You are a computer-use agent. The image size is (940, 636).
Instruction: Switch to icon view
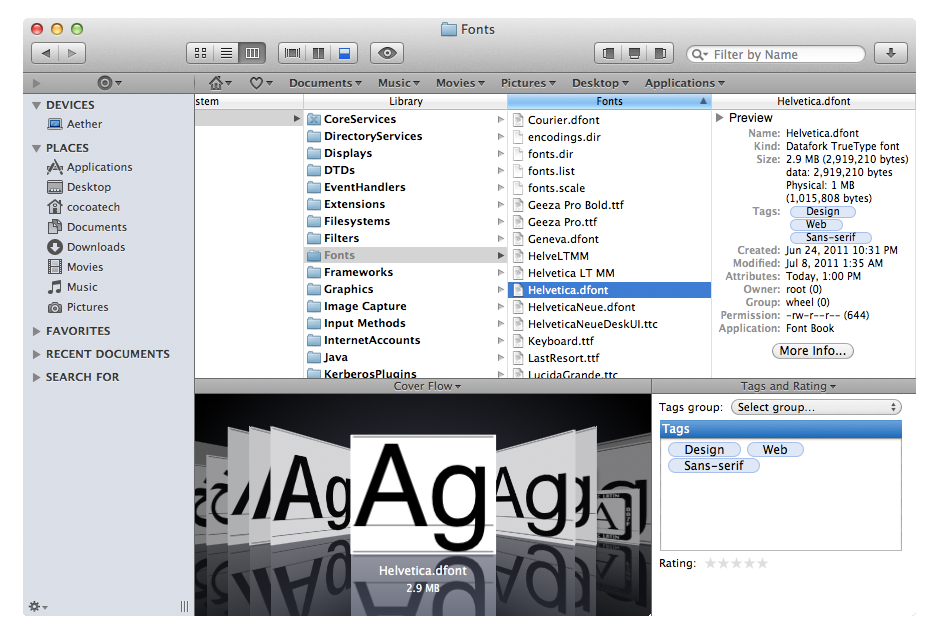(x=200, y=53)
